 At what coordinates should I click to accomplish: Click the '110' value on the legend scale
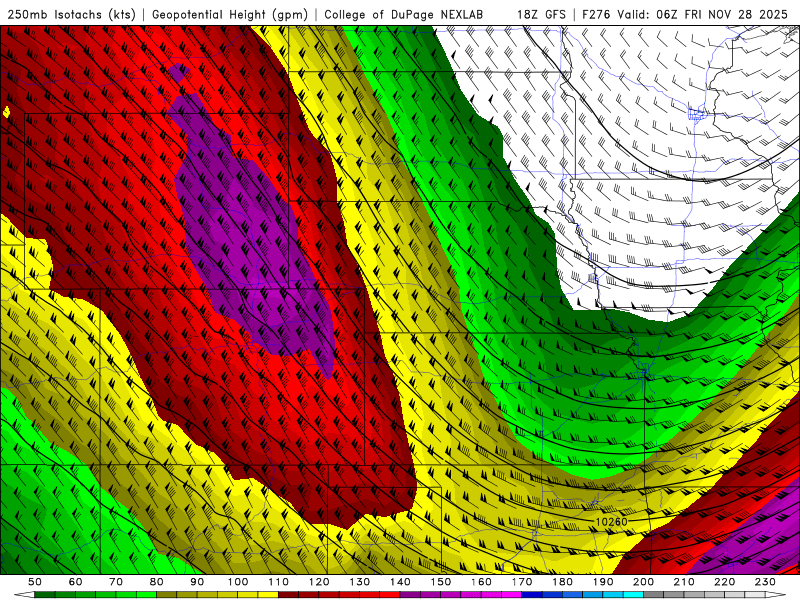[x=278, y=582]
